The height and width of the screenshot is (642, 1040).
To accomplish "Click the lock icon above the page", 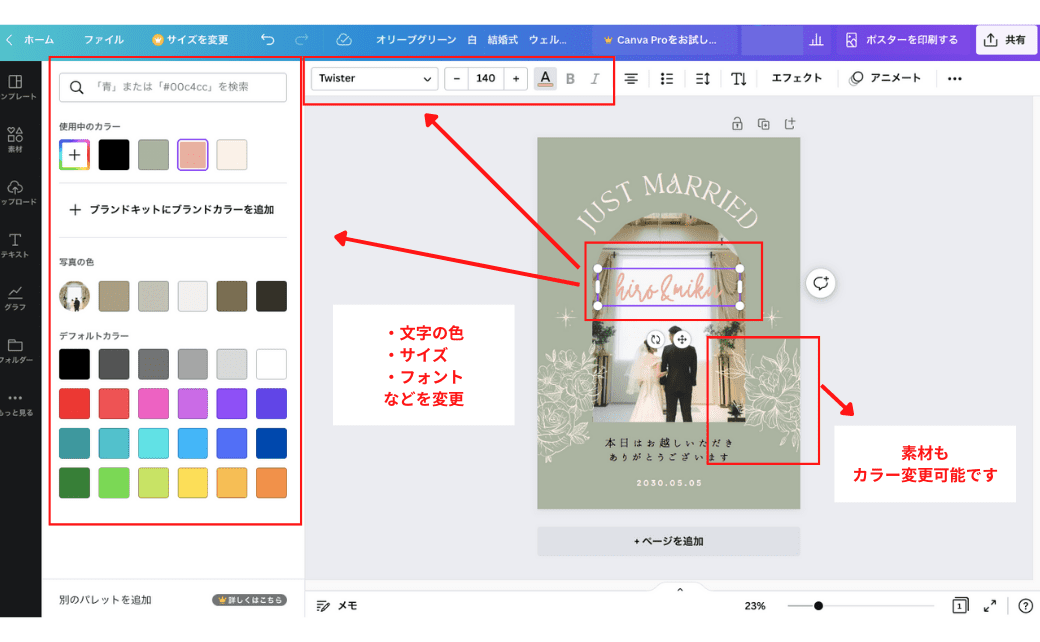I will click(737, 124).
